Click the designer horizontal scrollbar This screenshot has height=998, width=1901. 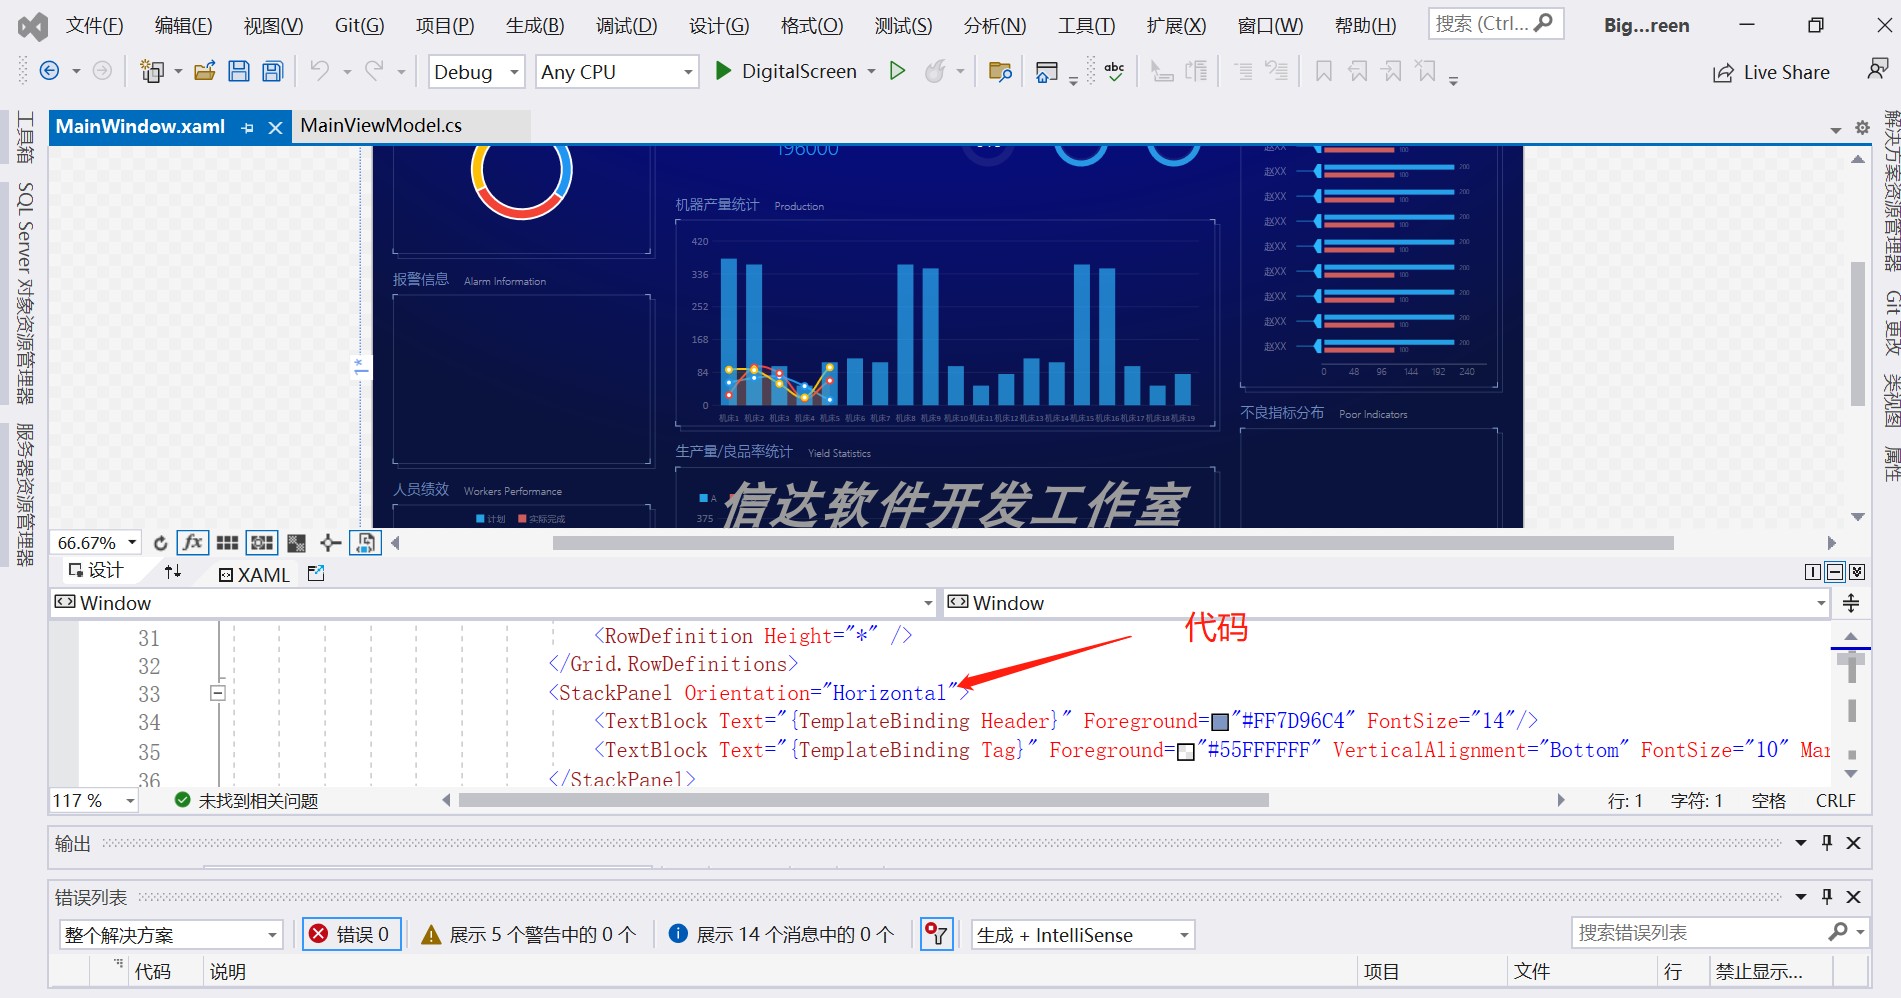pyautogui.click(x=1112, y=543)
